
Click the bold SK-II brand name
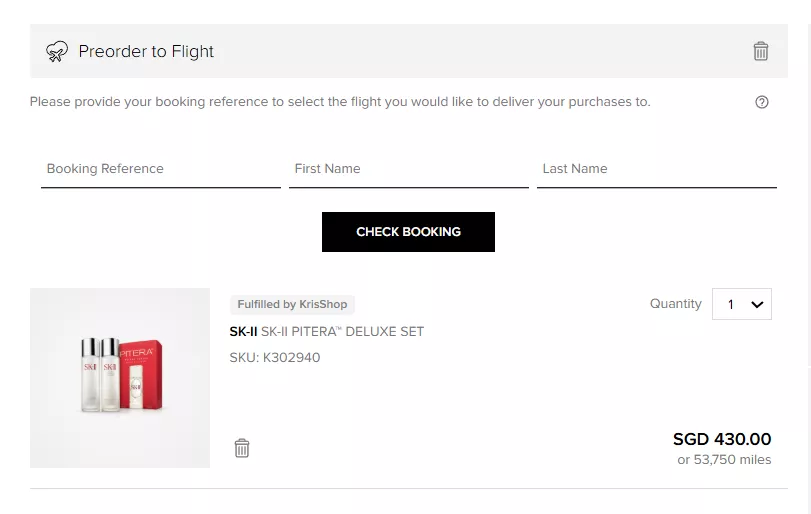(x=243, y=331)
